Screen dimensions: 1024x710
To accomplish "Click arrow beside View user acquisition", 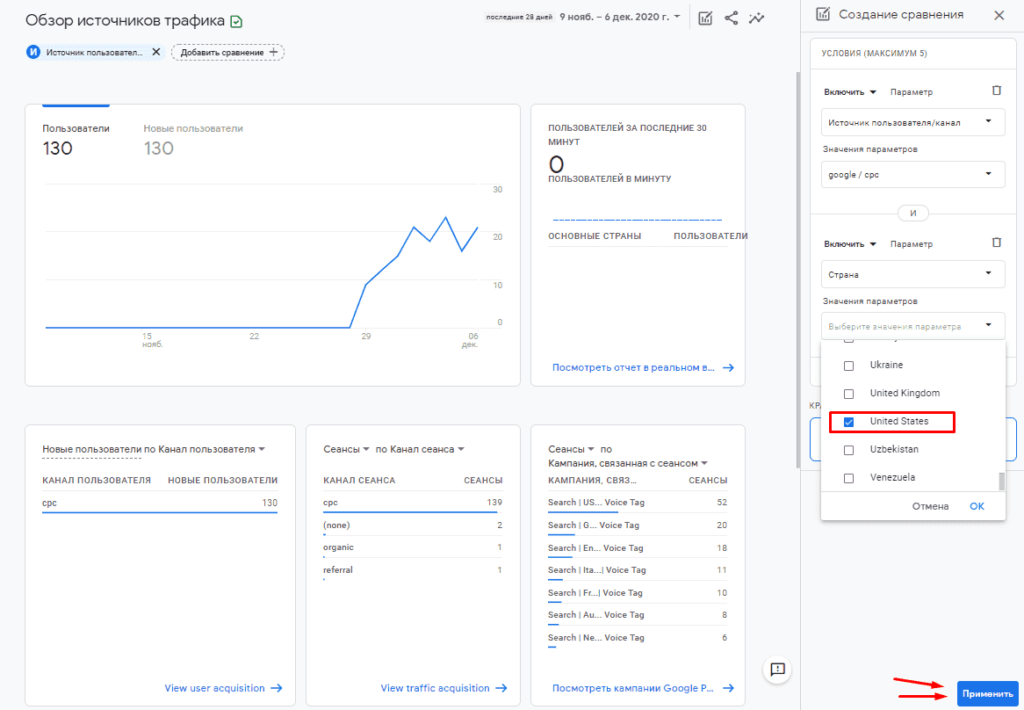I will tap(276, 688).
